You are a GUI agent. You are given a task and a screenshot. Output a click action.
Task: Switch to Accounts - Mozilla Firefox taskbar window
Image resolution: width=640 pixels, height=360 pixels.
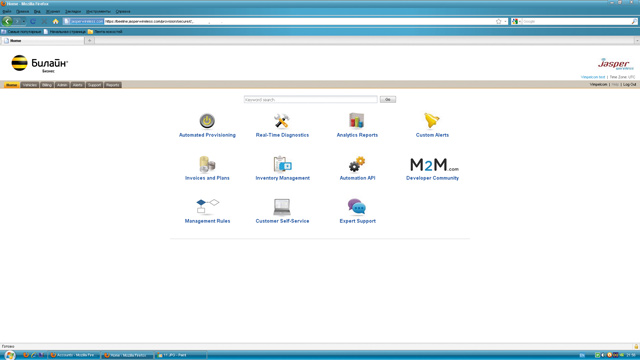pyautogui.click(x=74, y=355)
